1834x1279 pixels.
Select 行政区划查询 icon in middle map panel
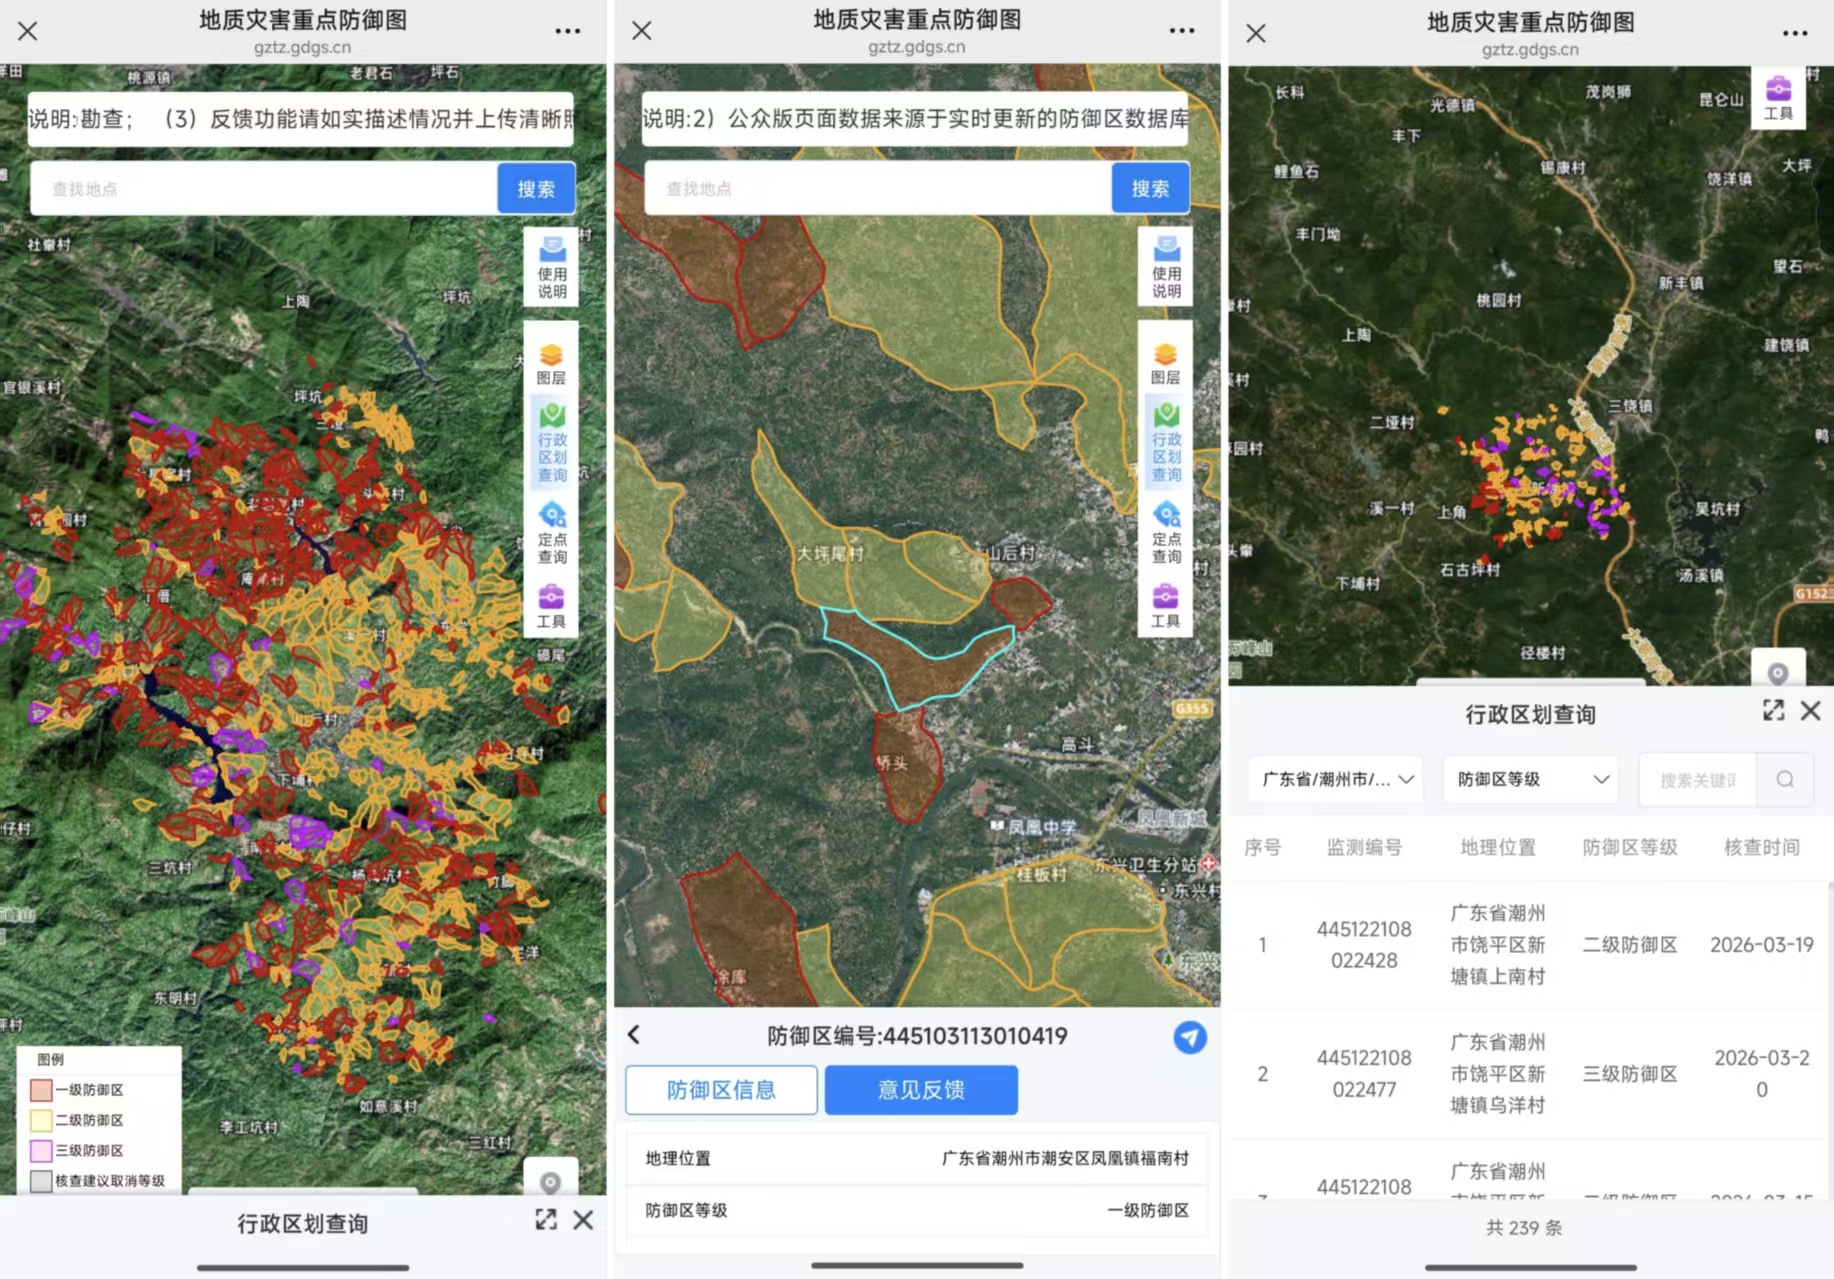[x=1165, y=442]
